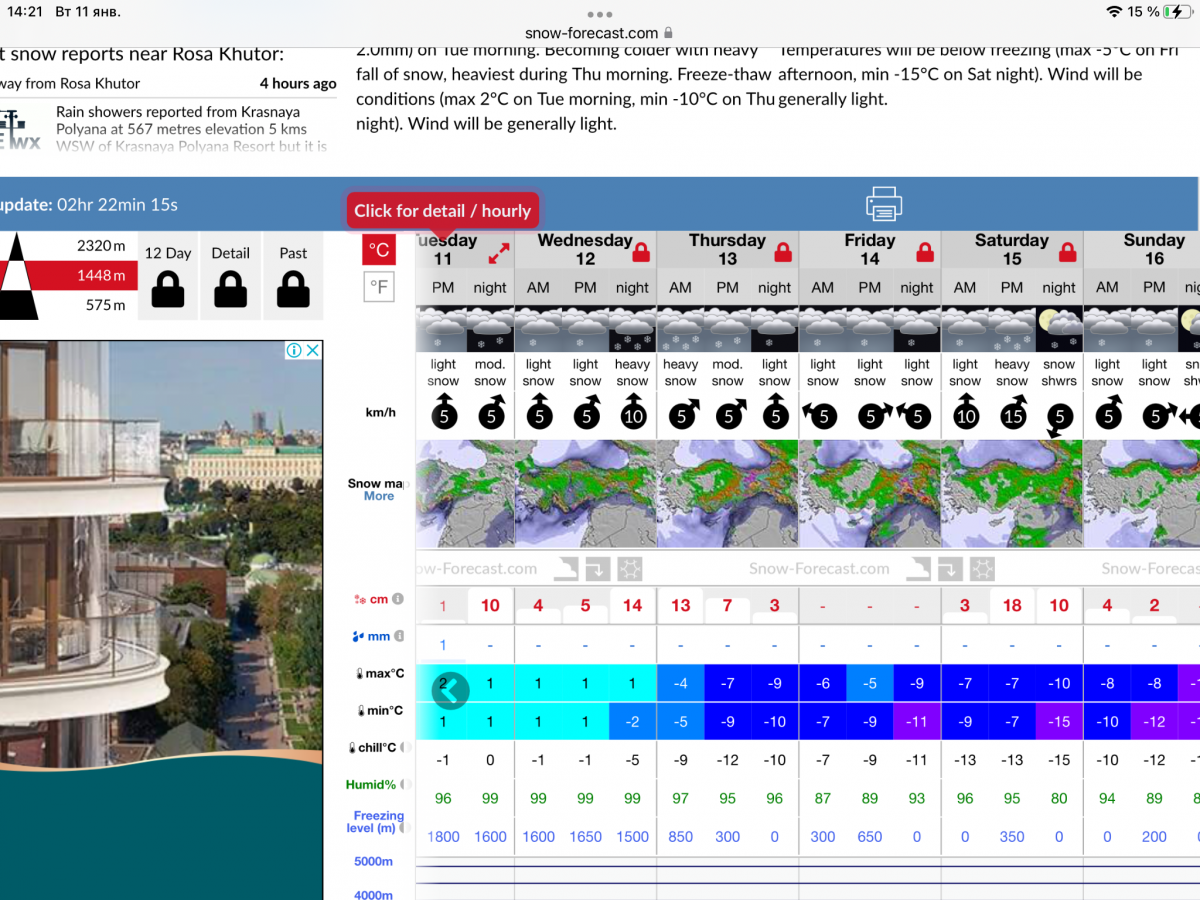Viewport: 1200px width, 900px height.
Task: Click the Saturday PM wind arrow showing 15
Action: pos(1013,413)
